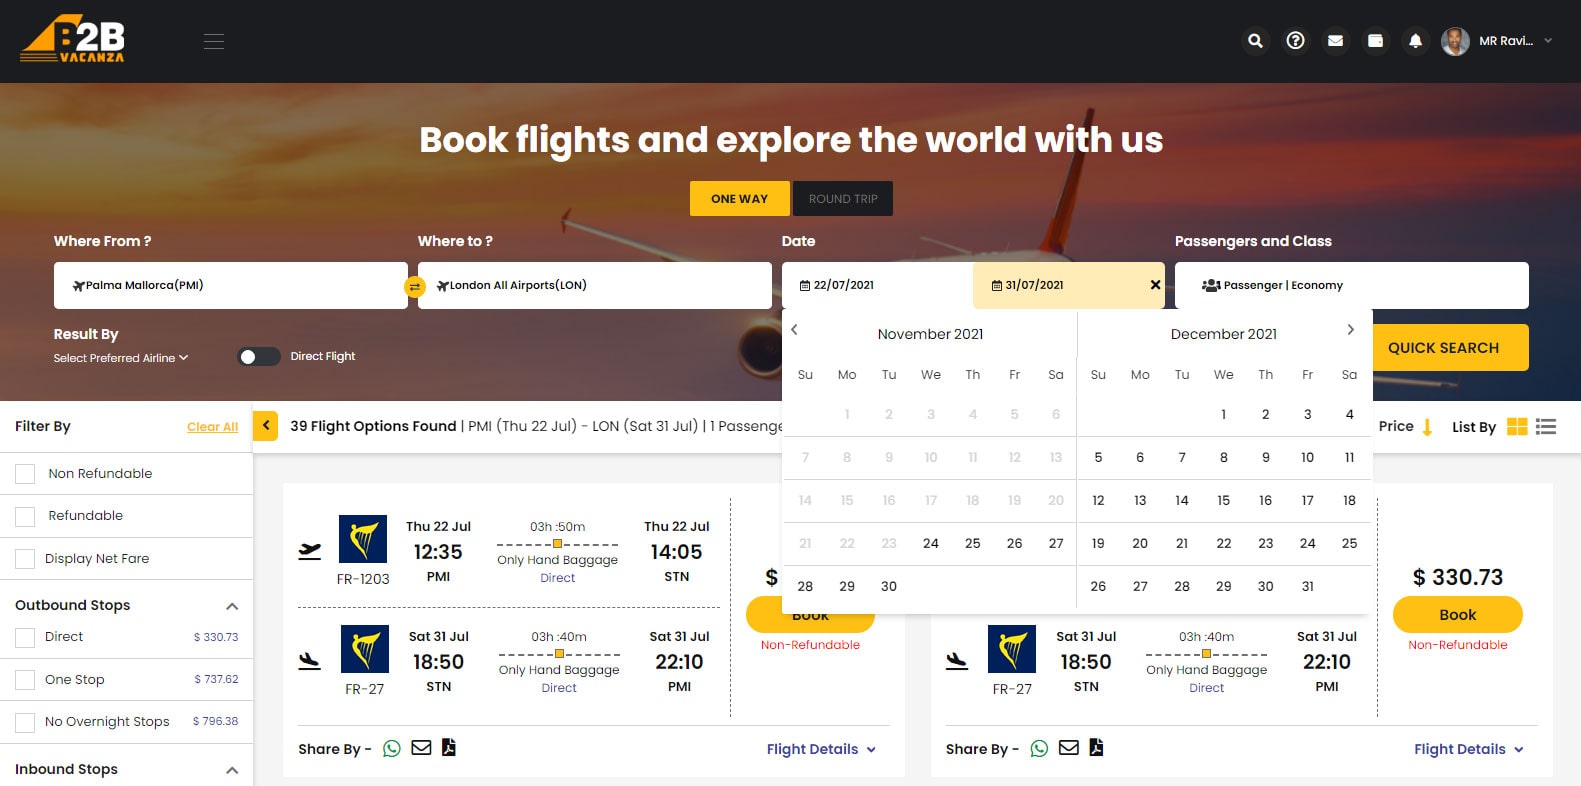This screenshot has height=786, width=1581.
Task: Open the hamburger menu next to the logo
Action: click(213, 41)
